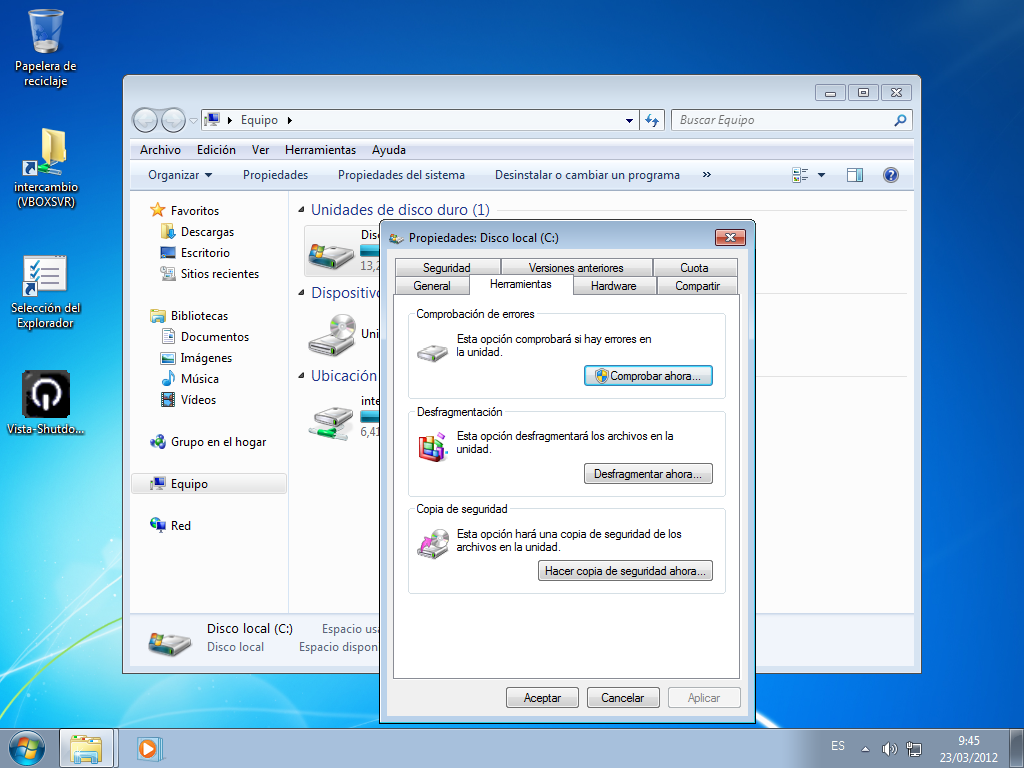Switch to the Hardware tab
Image resolution: width=1024 pixels, height=768 pixels.
613,286
